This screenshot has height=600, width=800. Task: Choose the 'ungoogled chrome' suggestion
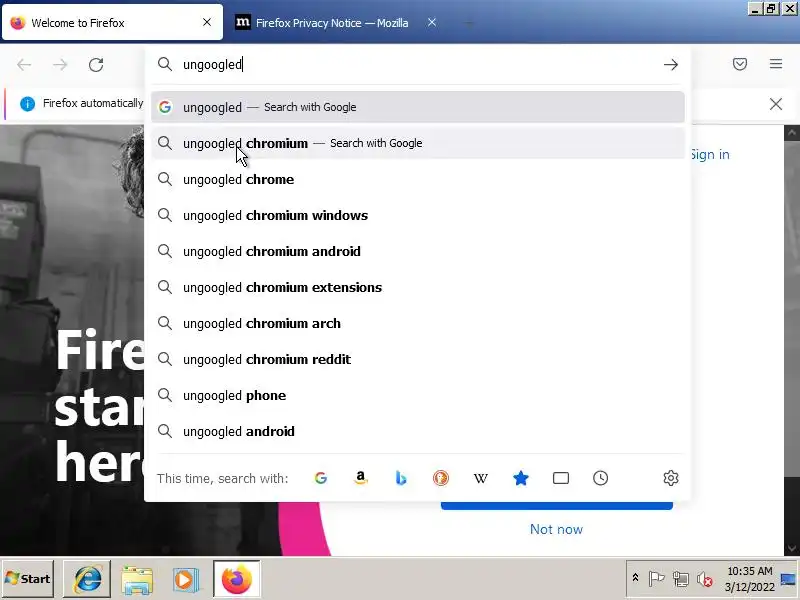coord(417,180)
